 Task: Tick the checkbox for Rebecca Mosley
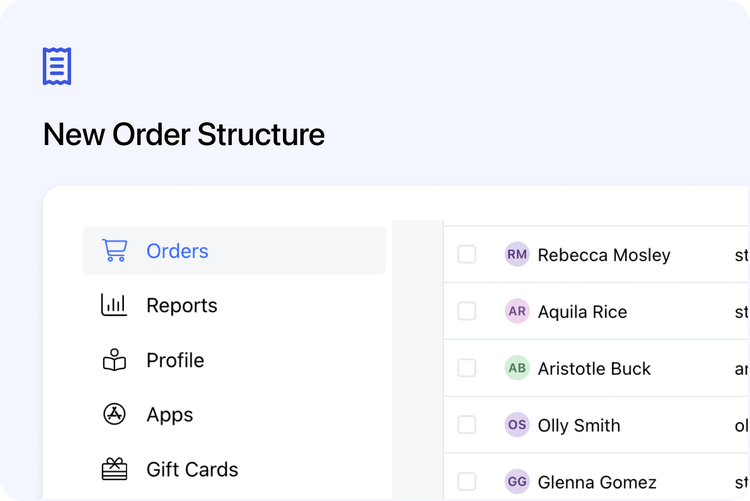(x=467, y=254)
